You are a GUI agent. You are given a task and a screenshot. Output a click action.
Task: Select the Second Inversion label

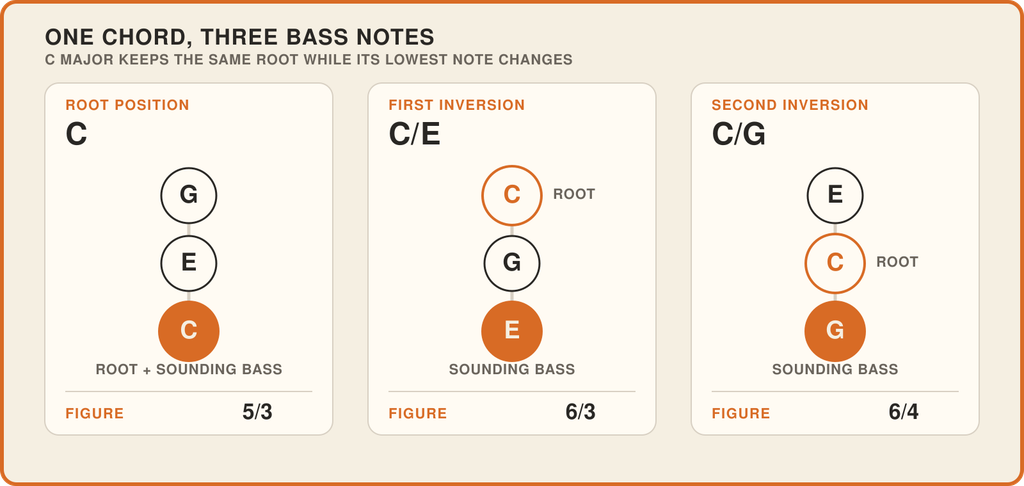tap(790, 105)
